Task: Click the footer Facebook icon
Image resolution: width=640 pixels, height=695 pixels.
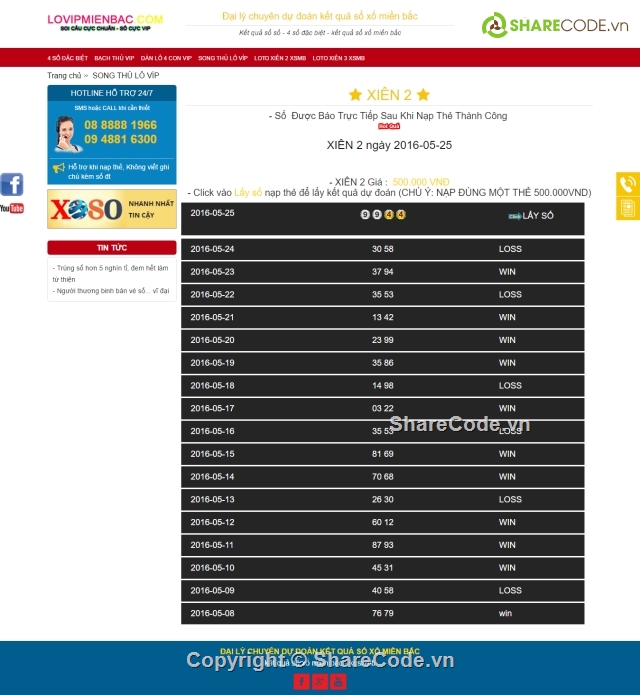Action: pyautogui.click(x=301, y=682)
